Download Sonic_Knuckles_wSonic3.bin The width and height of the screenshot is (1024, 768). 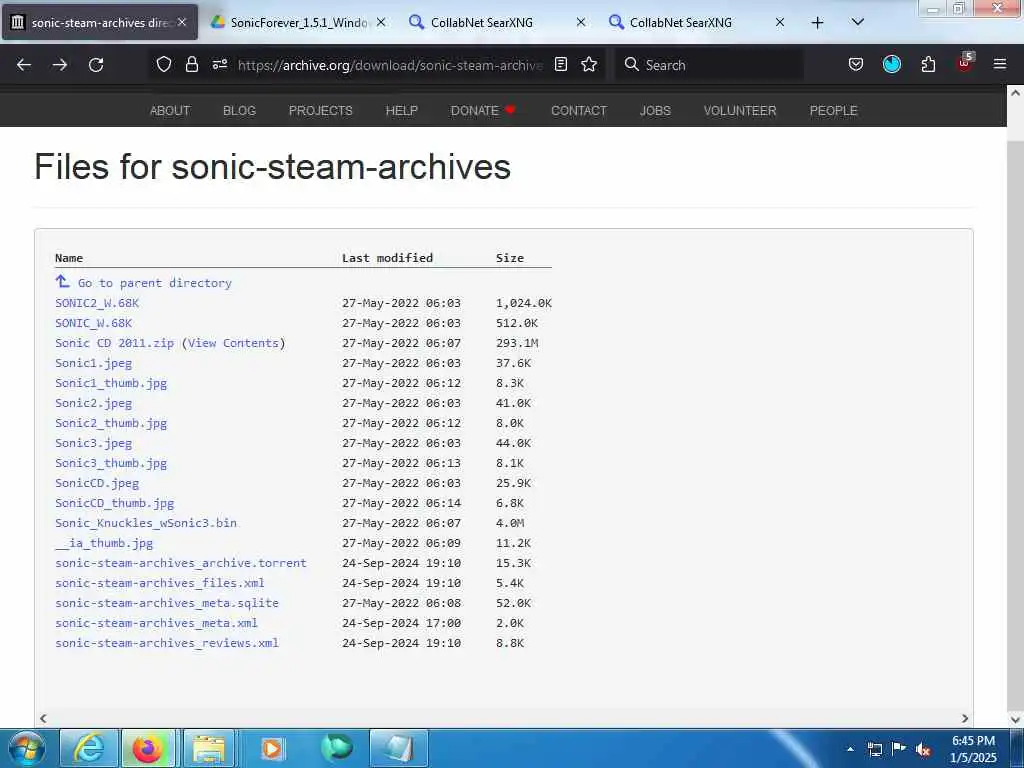click(146, 523)
